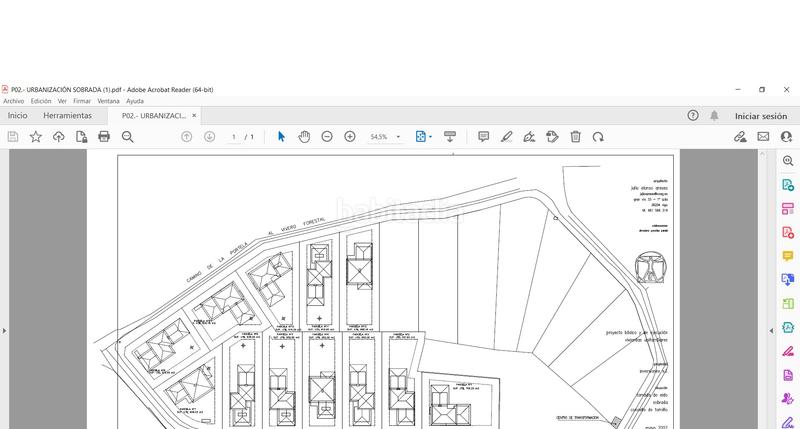The width and height of the screenshot is (800, 429).
Task: Open the Archivo menu
Action: coord(13,101)
